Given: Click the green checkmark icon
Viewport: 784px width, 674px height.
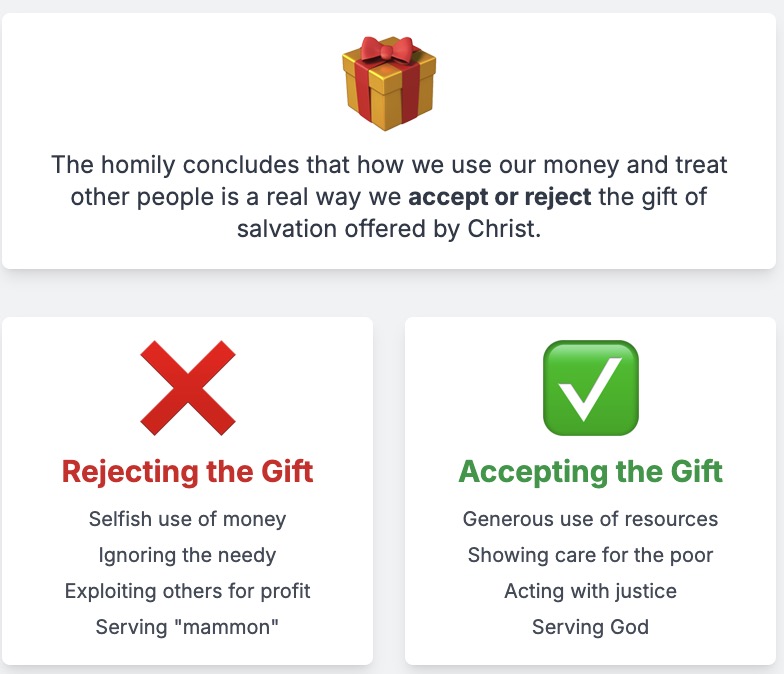Looking at the screenshot, I should (590, 388).
